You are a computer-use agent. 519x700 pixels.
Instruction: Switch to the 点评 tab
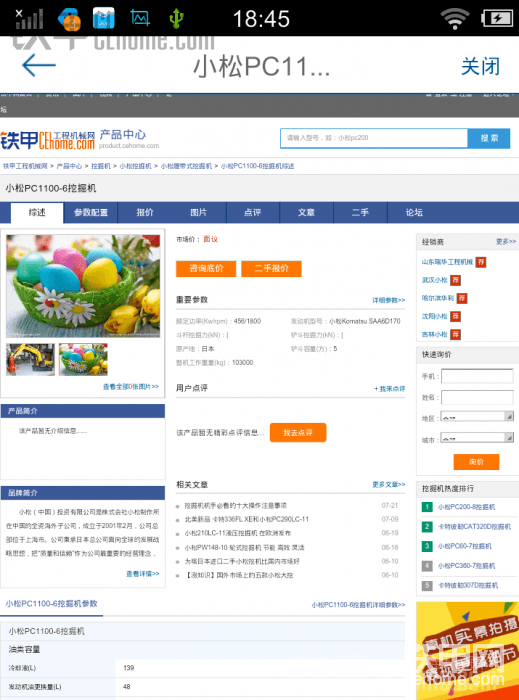pyautogui.click(x=253, y=212)
